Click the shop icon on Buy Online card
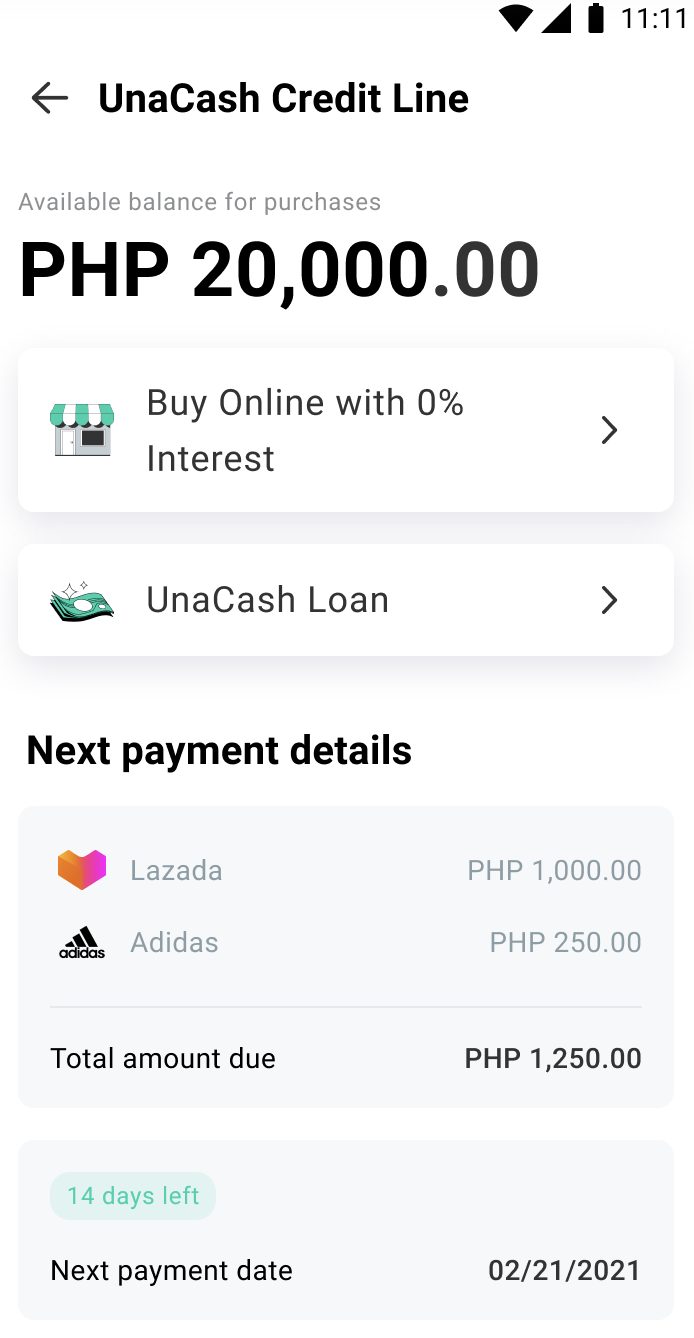 click(82, 430)
